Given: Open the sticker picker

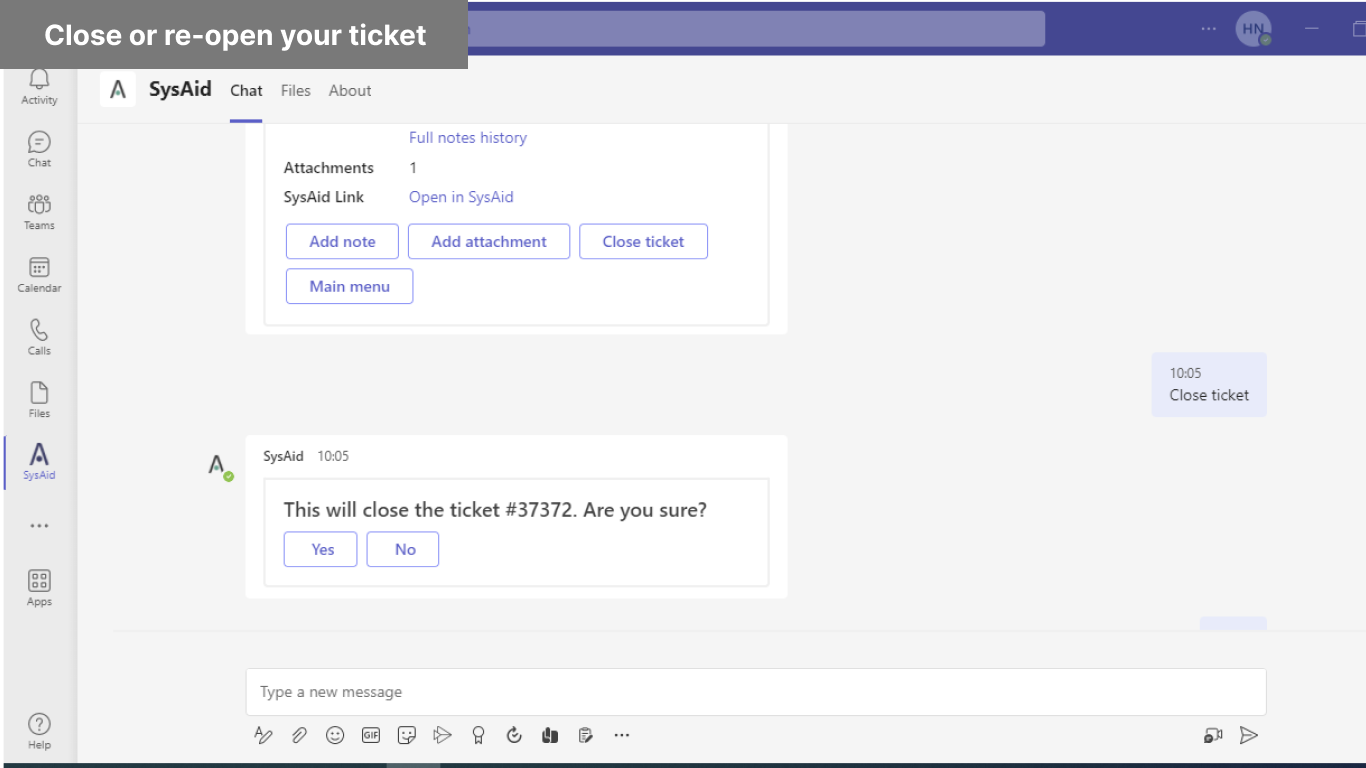Looking at the screenshot, I should coord(407,736).
